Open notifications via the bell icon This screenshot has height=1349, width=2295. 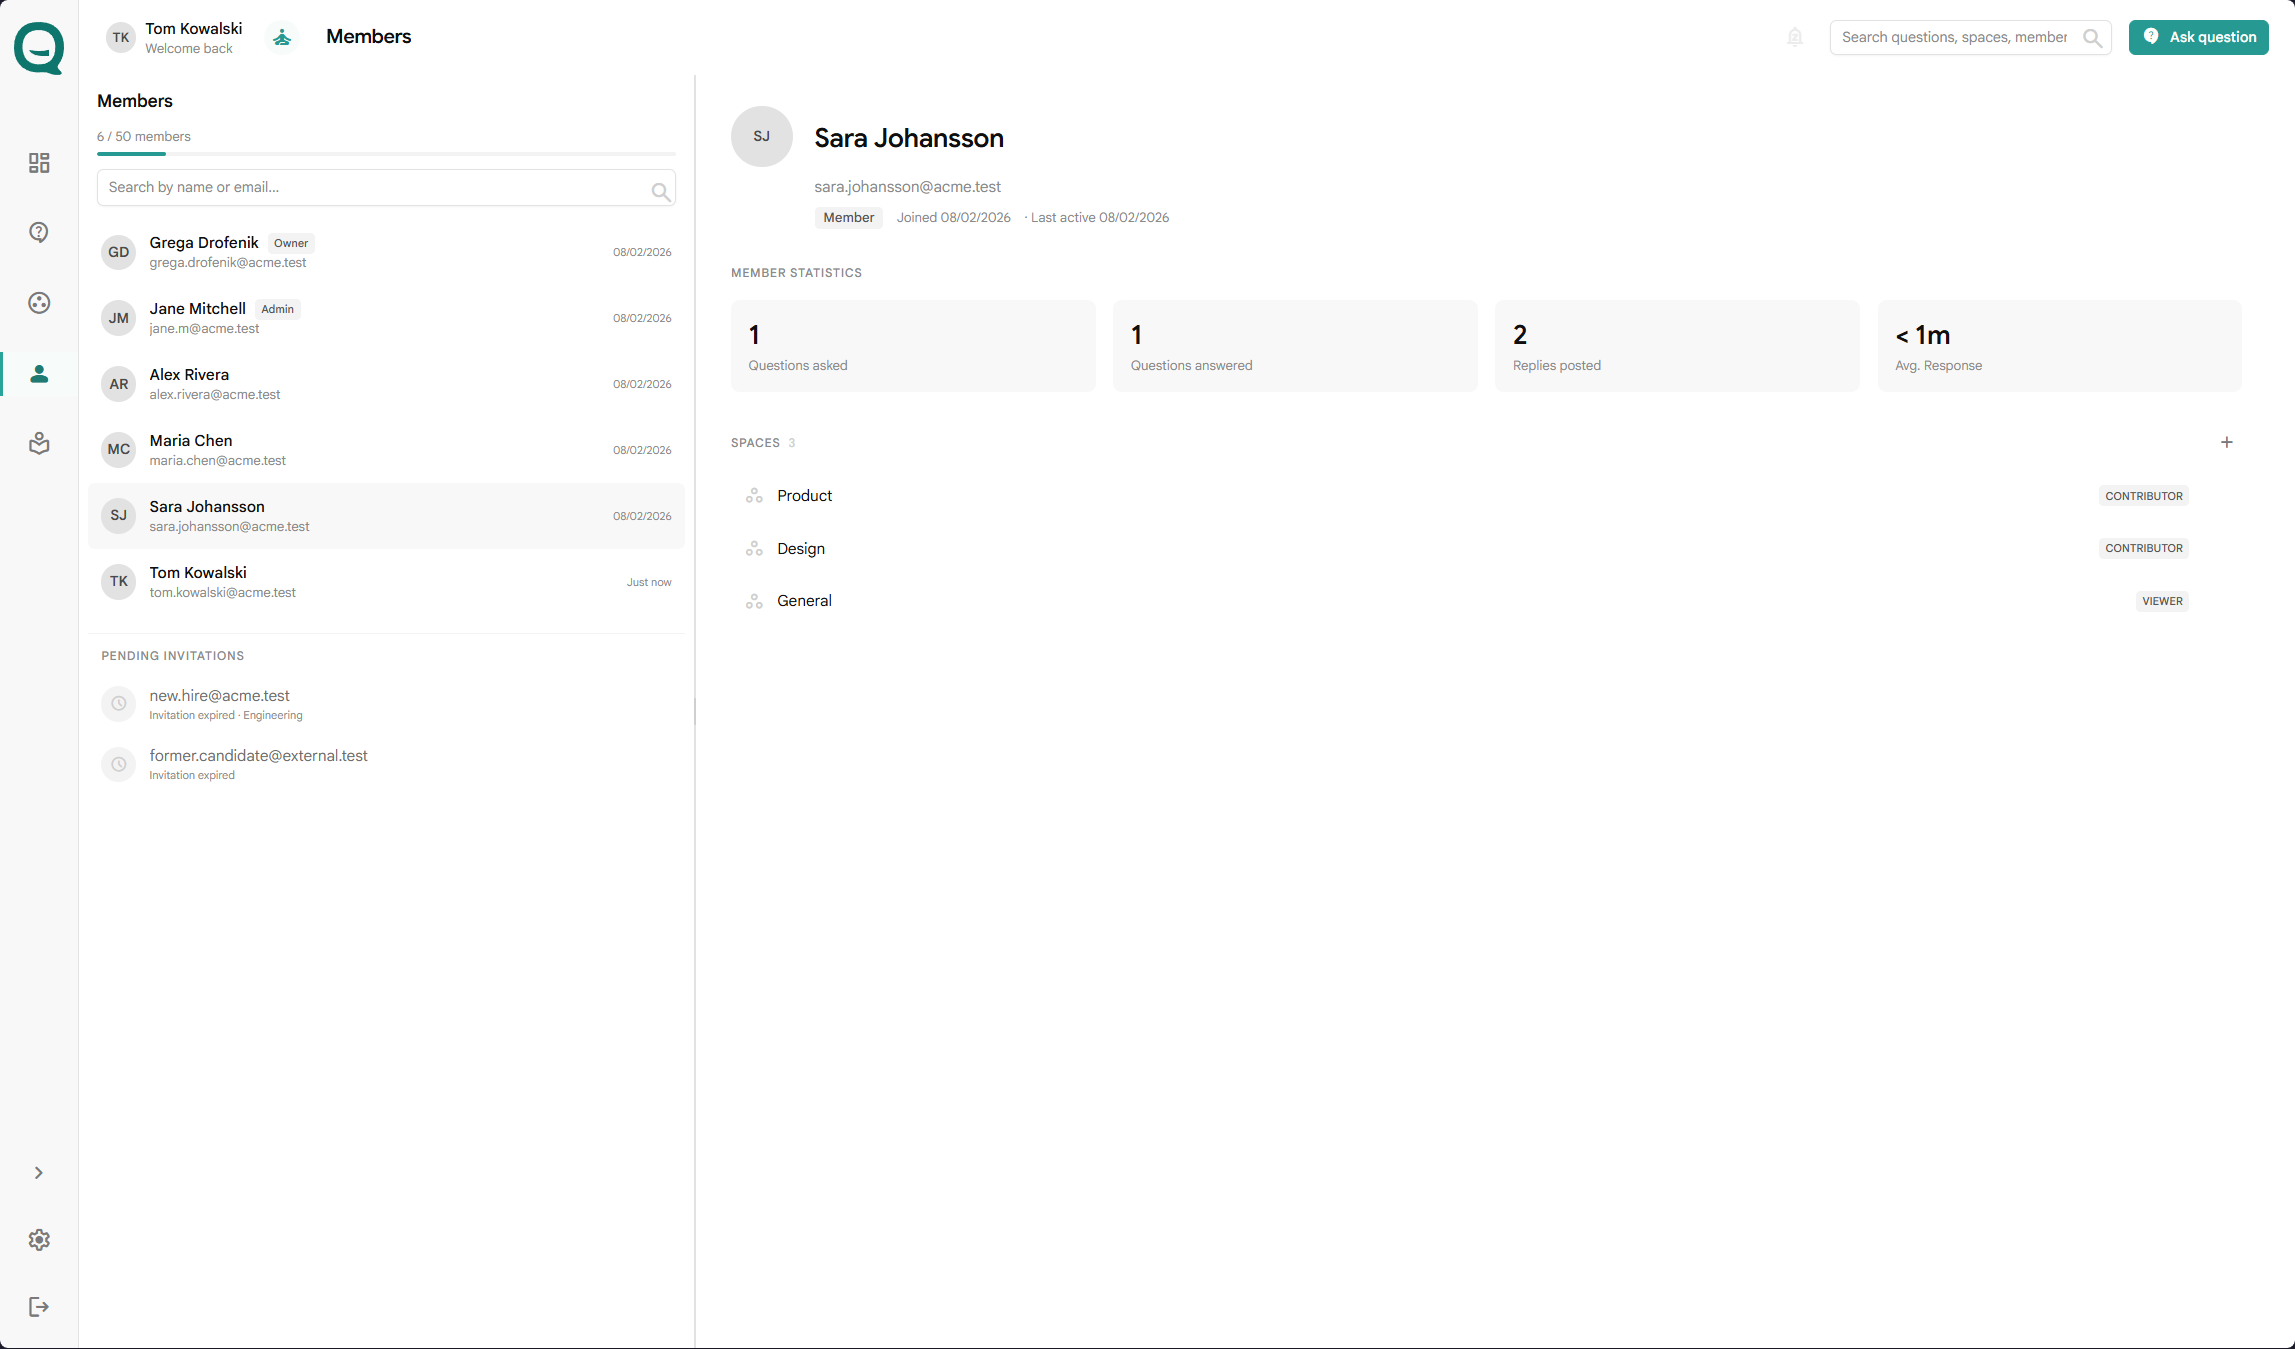[x=1795, y=36]
